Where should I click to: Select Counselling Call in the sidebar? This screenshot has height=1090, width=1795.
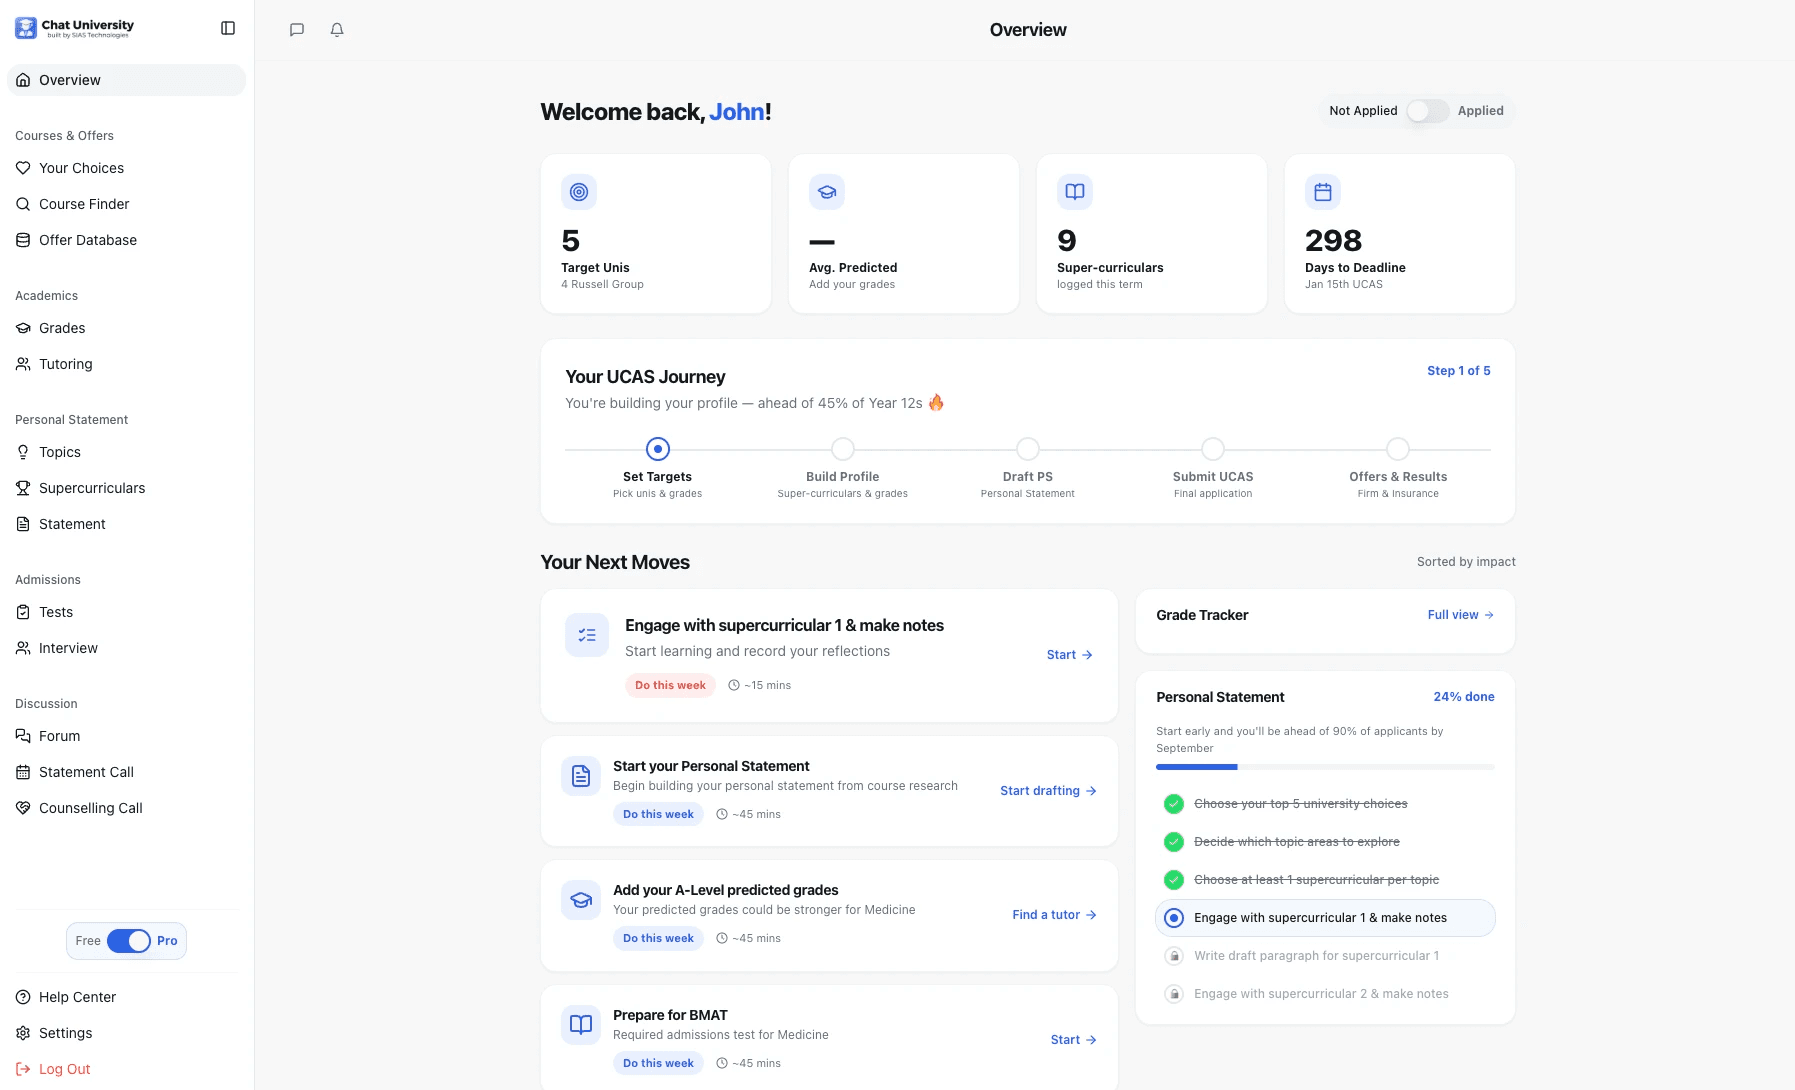coord(90,807)
